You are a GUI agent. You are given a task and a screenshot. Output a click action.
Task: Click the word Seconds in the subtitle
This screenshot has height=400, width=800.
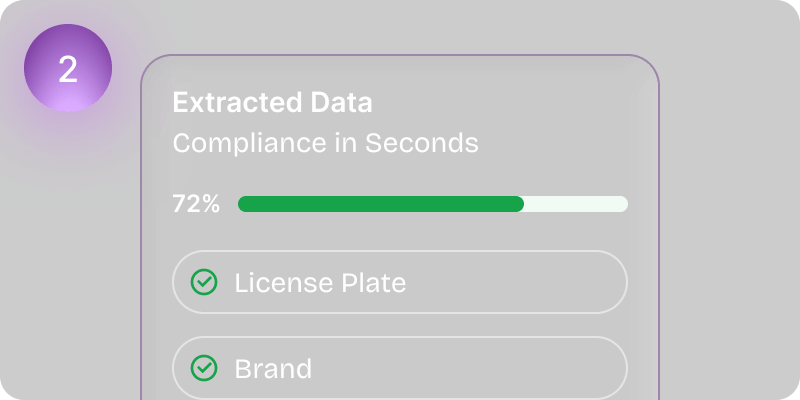[422, 143]
